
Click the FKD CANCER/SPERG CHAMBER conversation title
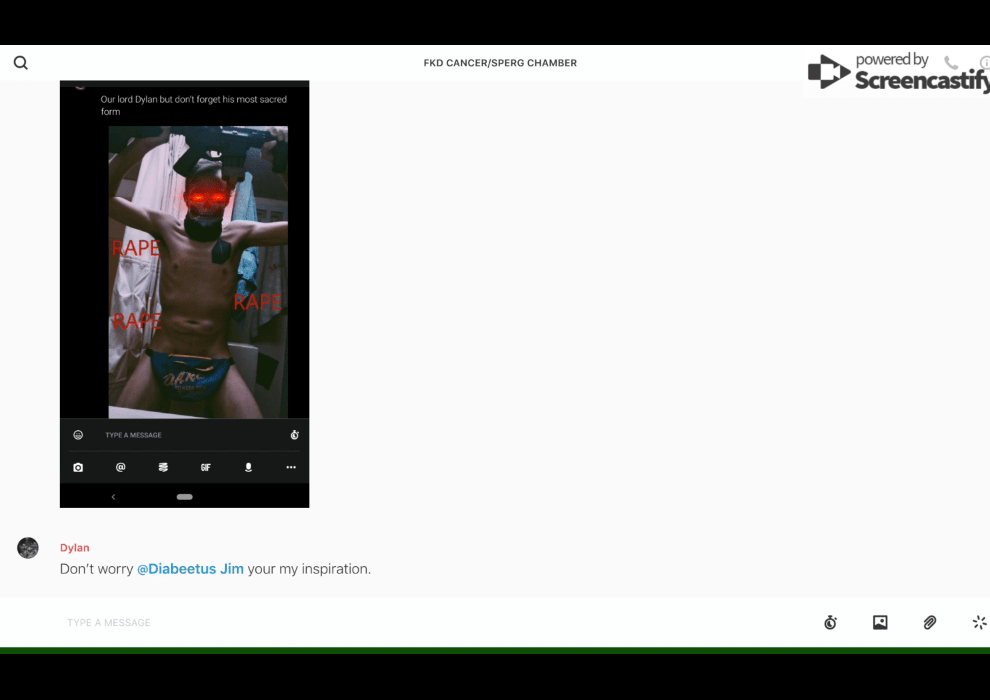click(500, 63)
